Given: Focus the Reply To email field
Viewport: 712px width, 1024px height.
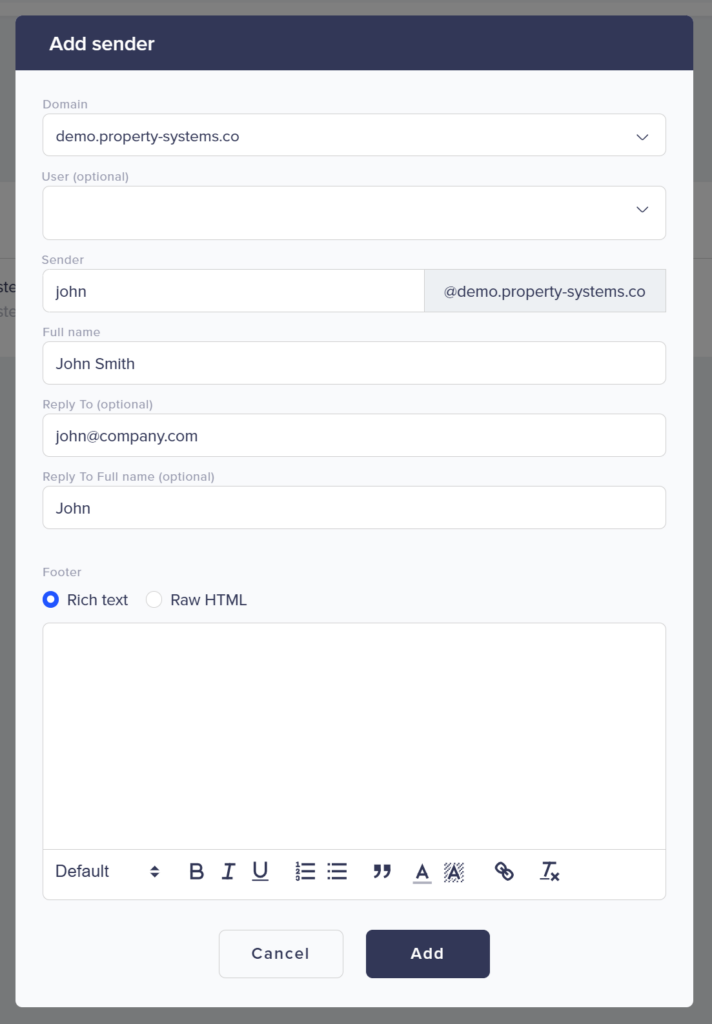Looking at the screenshot, I should pyautogui.click(x=354, y=436).
